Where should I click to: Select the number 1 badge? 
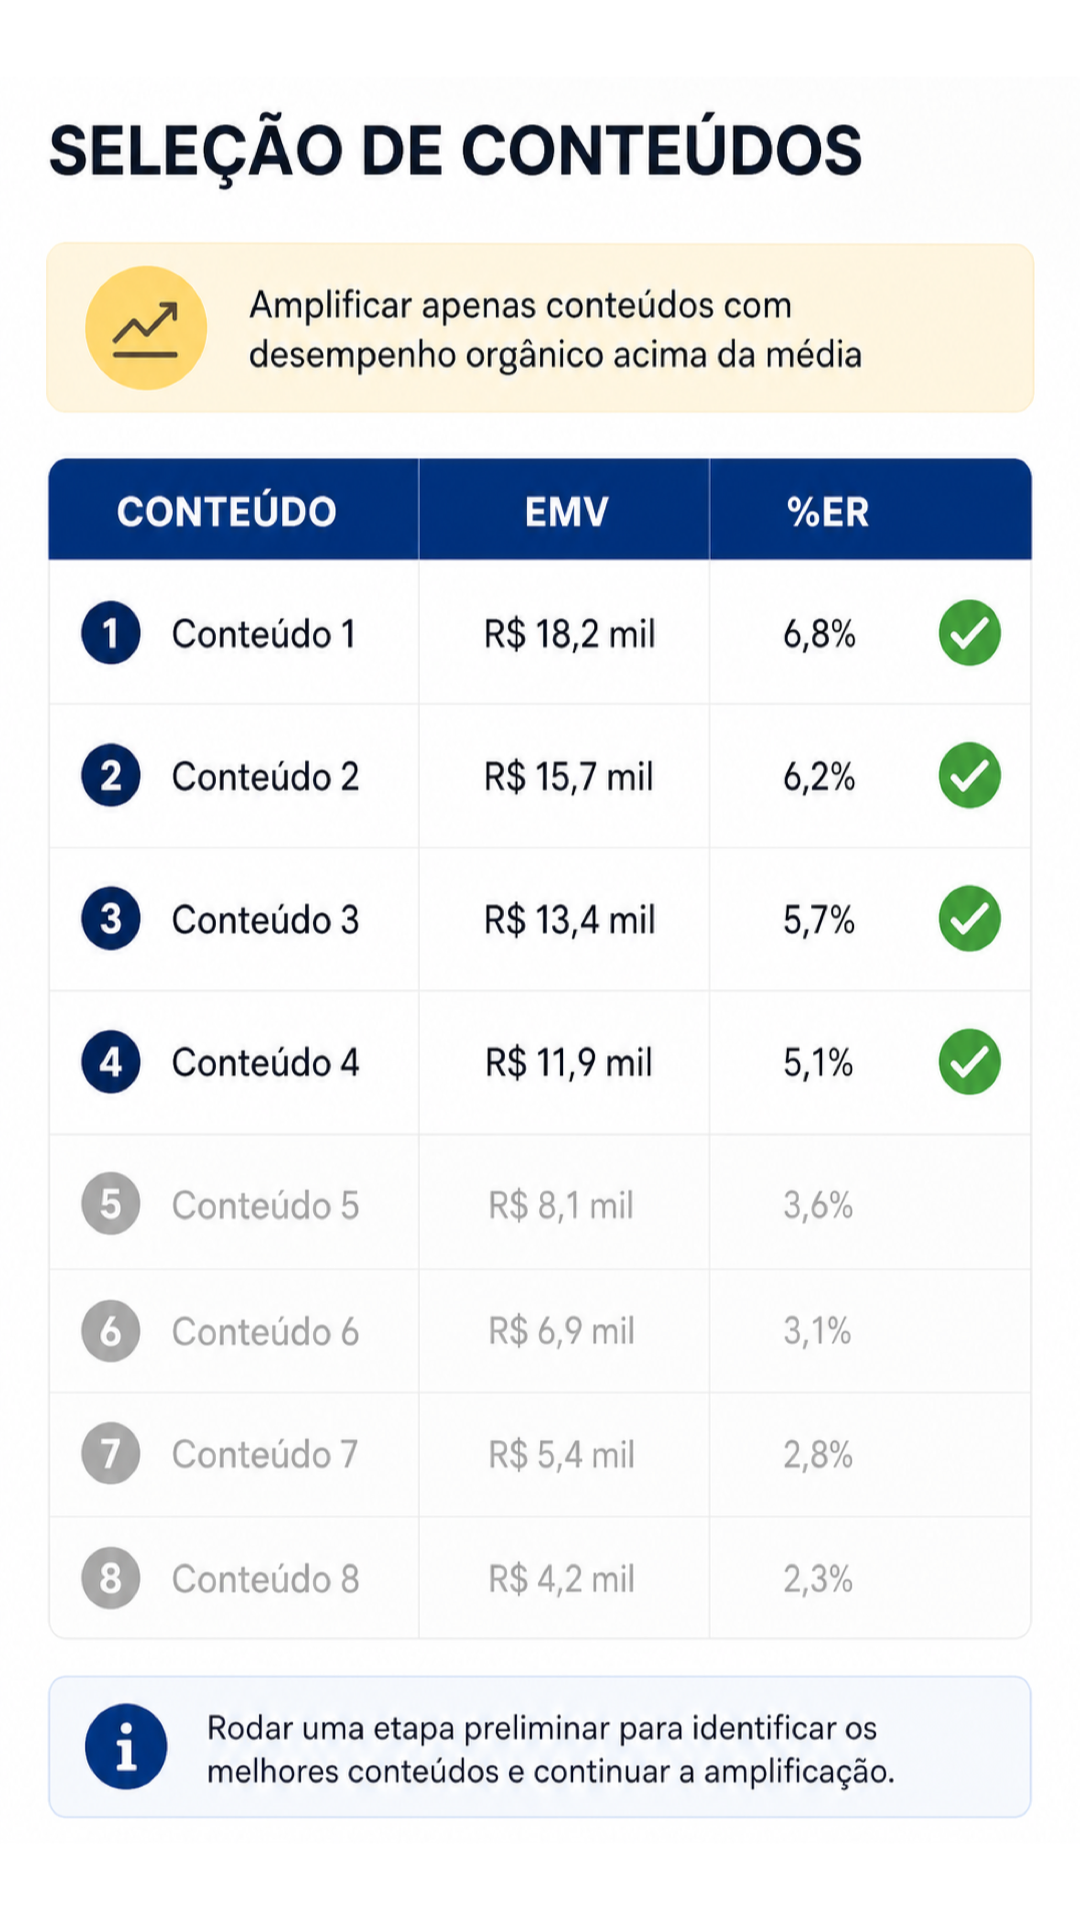click(111, 633)
